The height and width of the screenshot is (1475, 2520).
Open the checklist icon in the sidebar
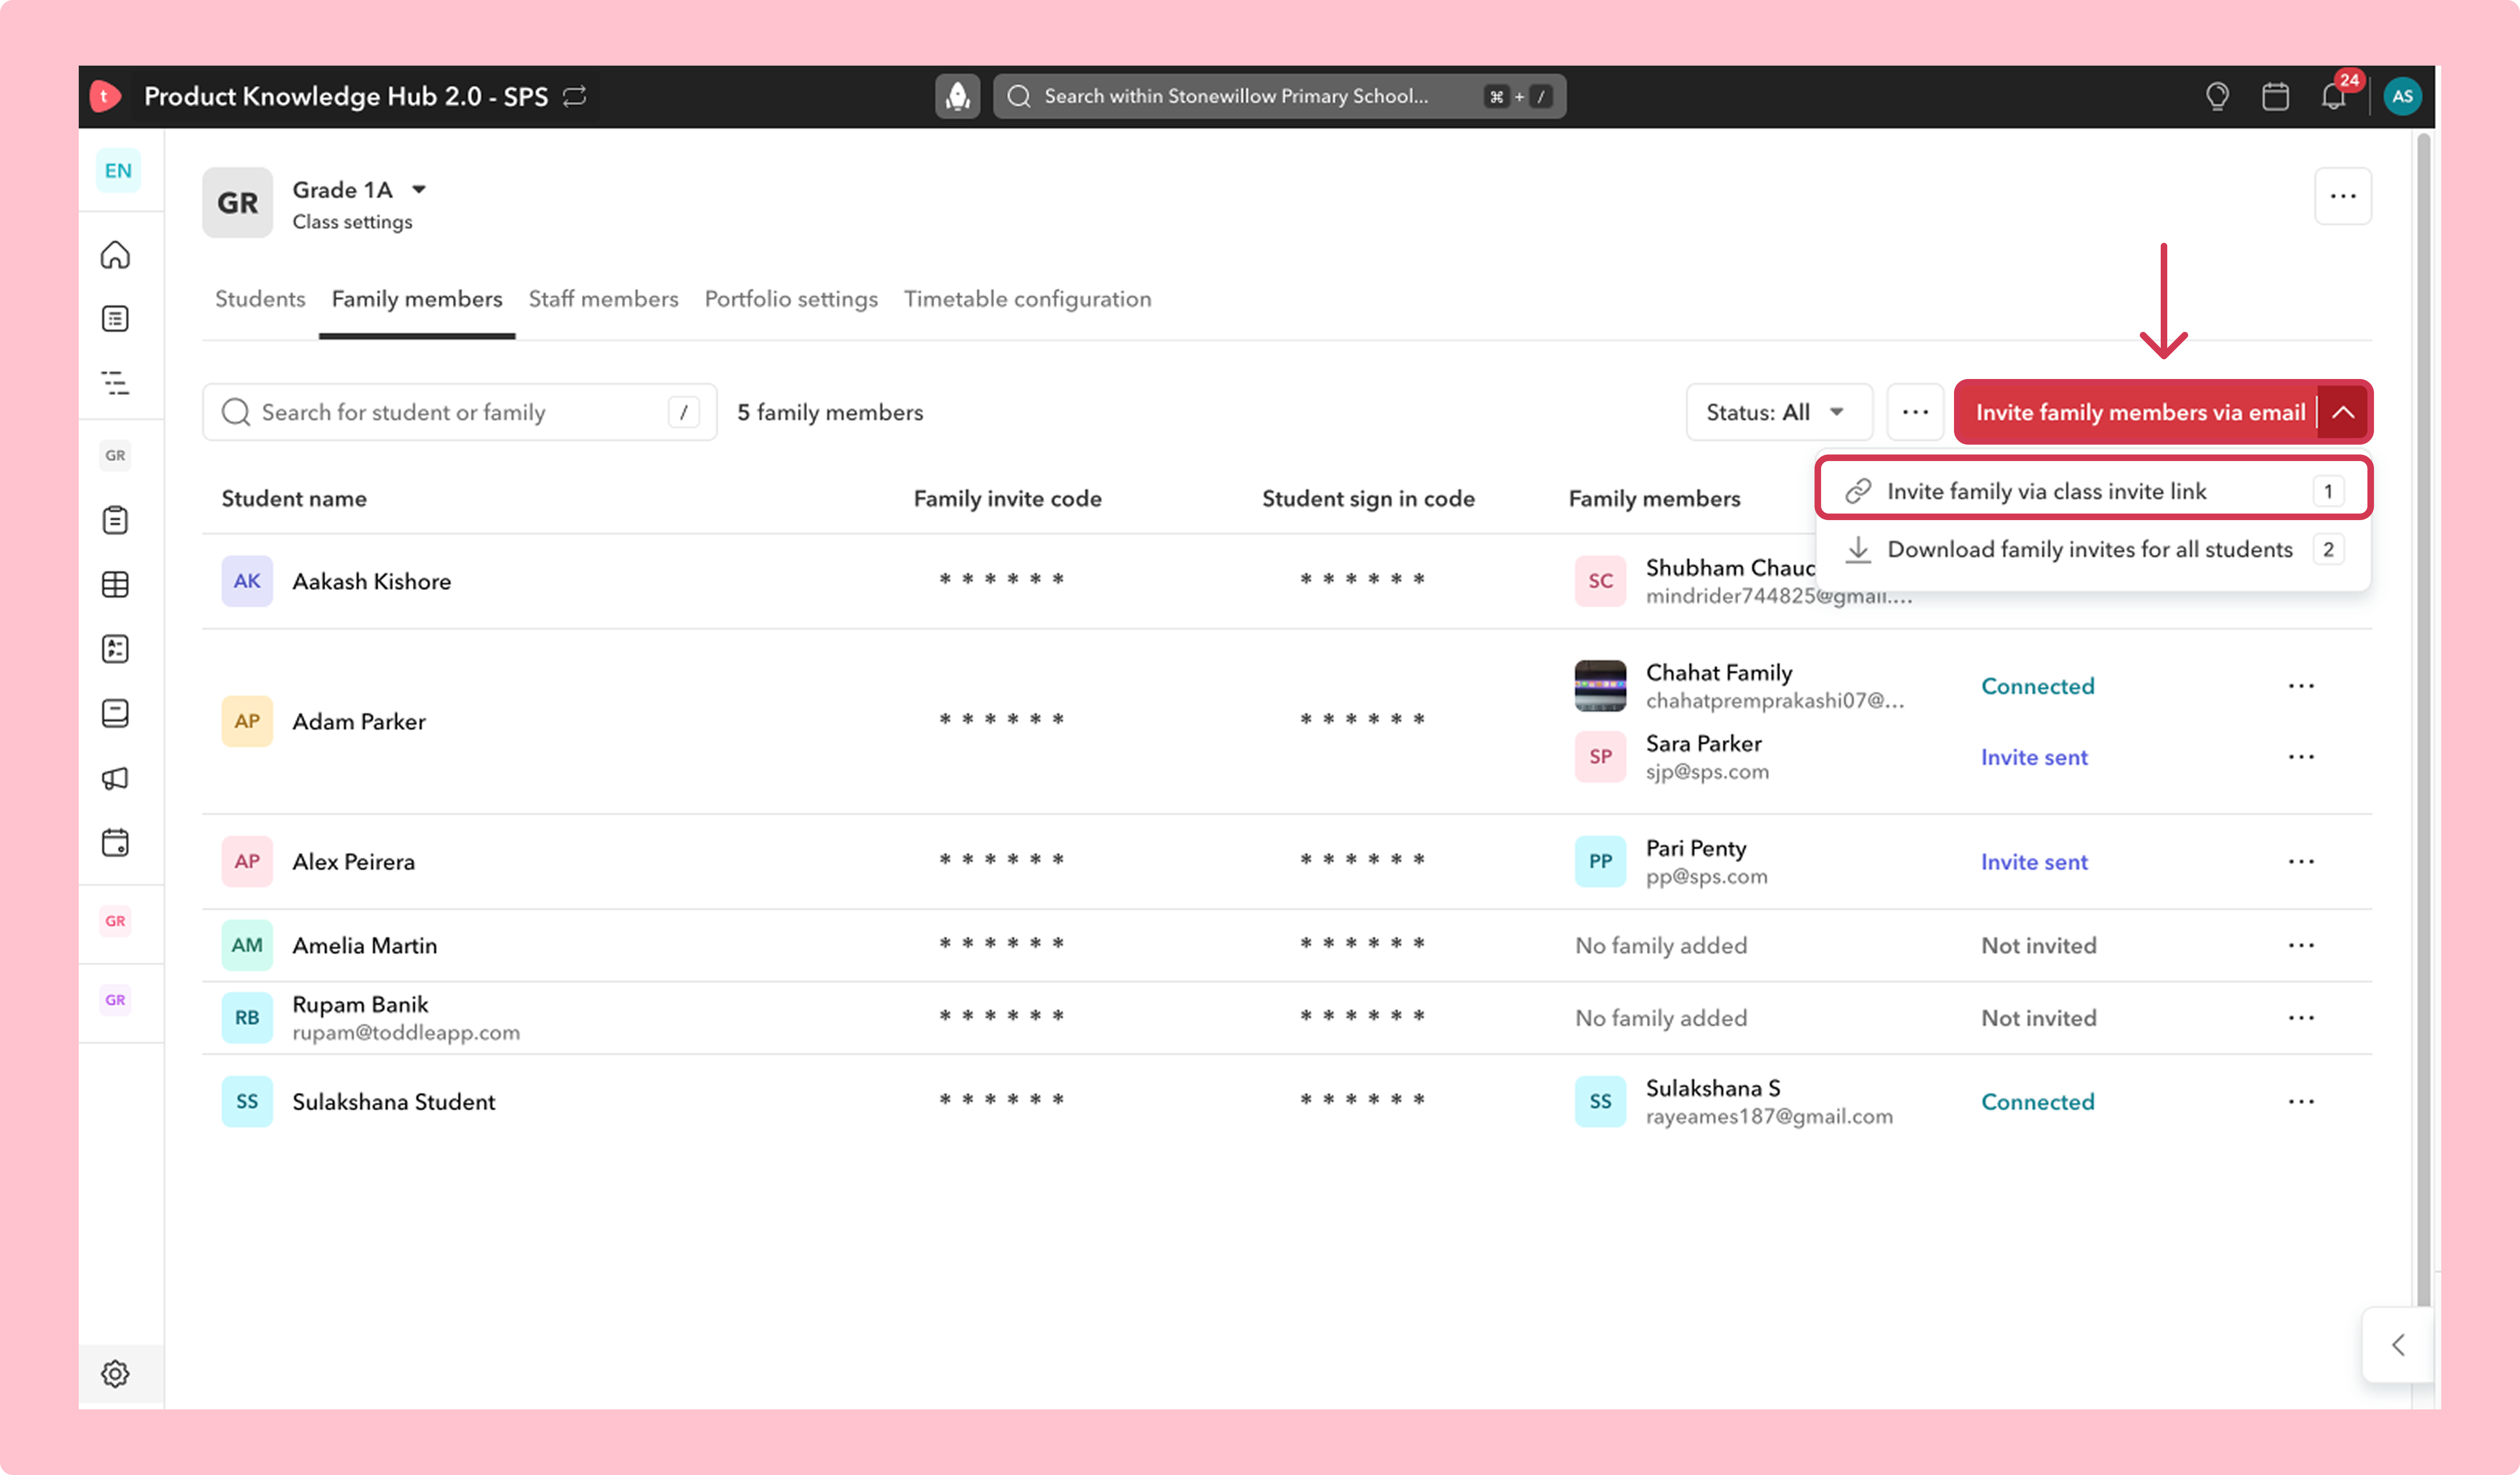coord(115,649)
